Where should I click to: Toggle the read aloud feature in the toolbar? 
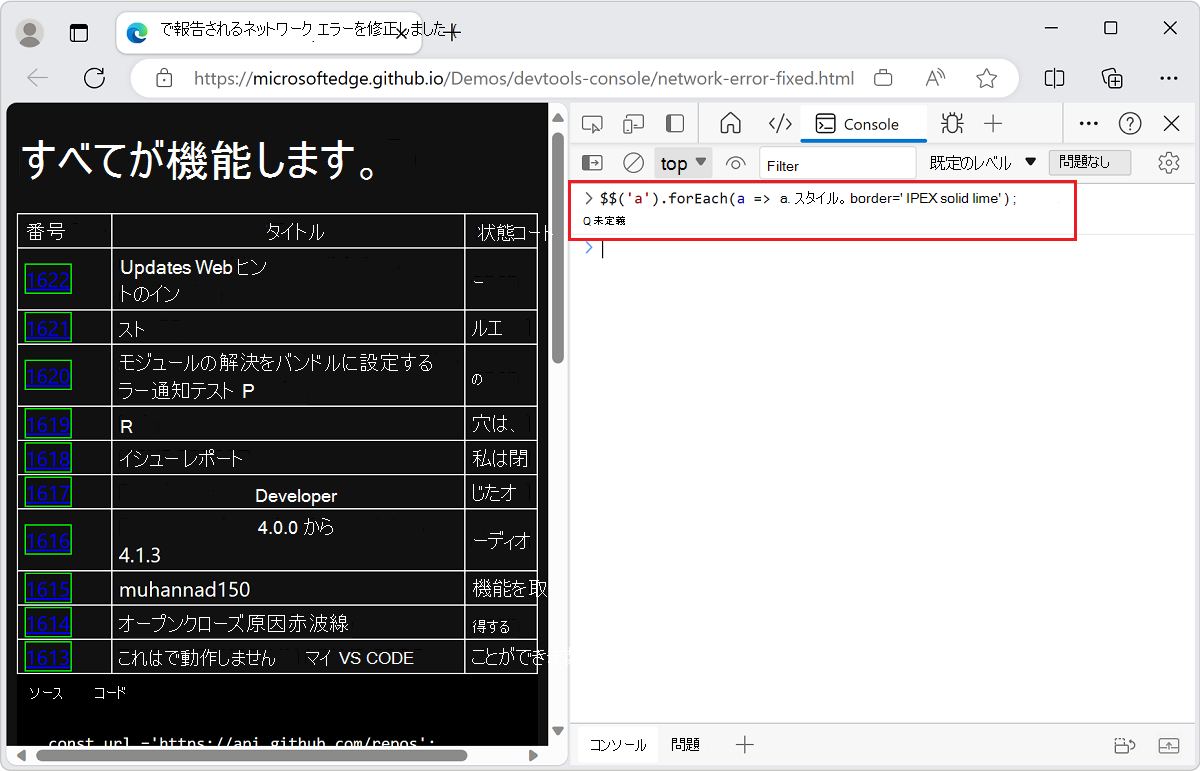pos(934,78)
